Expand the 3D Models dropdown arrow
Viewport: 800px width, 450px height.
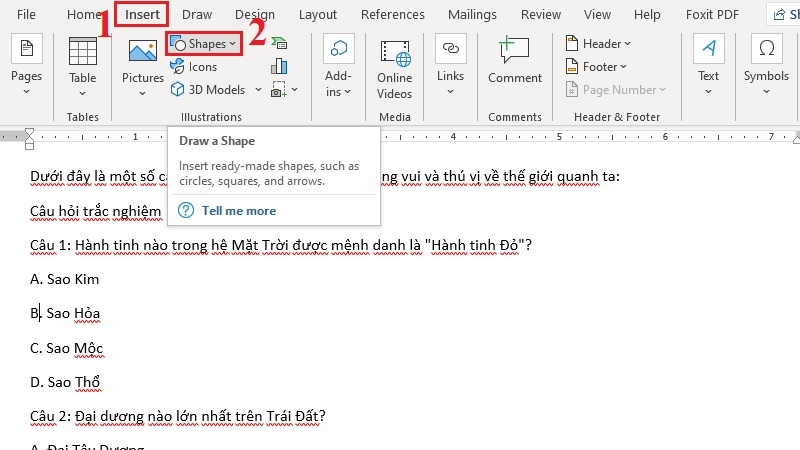[258, 90]
